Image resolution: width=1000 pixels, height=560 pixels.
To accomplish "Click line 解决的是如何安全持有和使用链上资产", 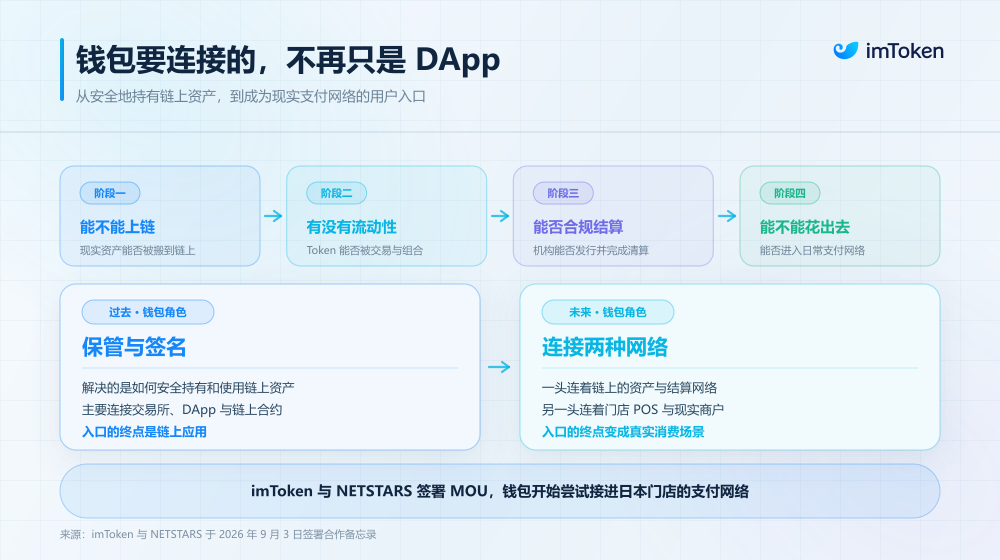I will click(x=188, y=388).
